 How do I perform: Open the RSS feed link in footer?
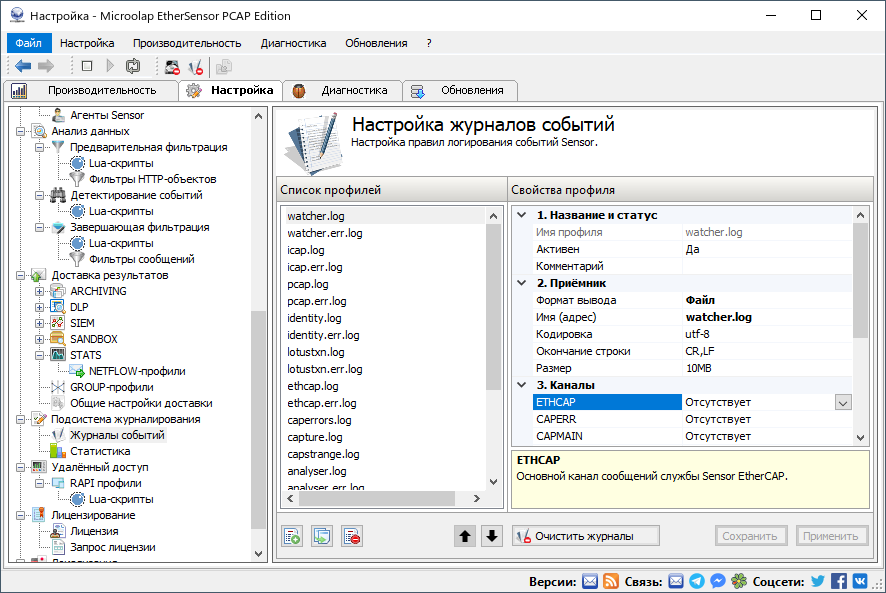pos(611,580)
